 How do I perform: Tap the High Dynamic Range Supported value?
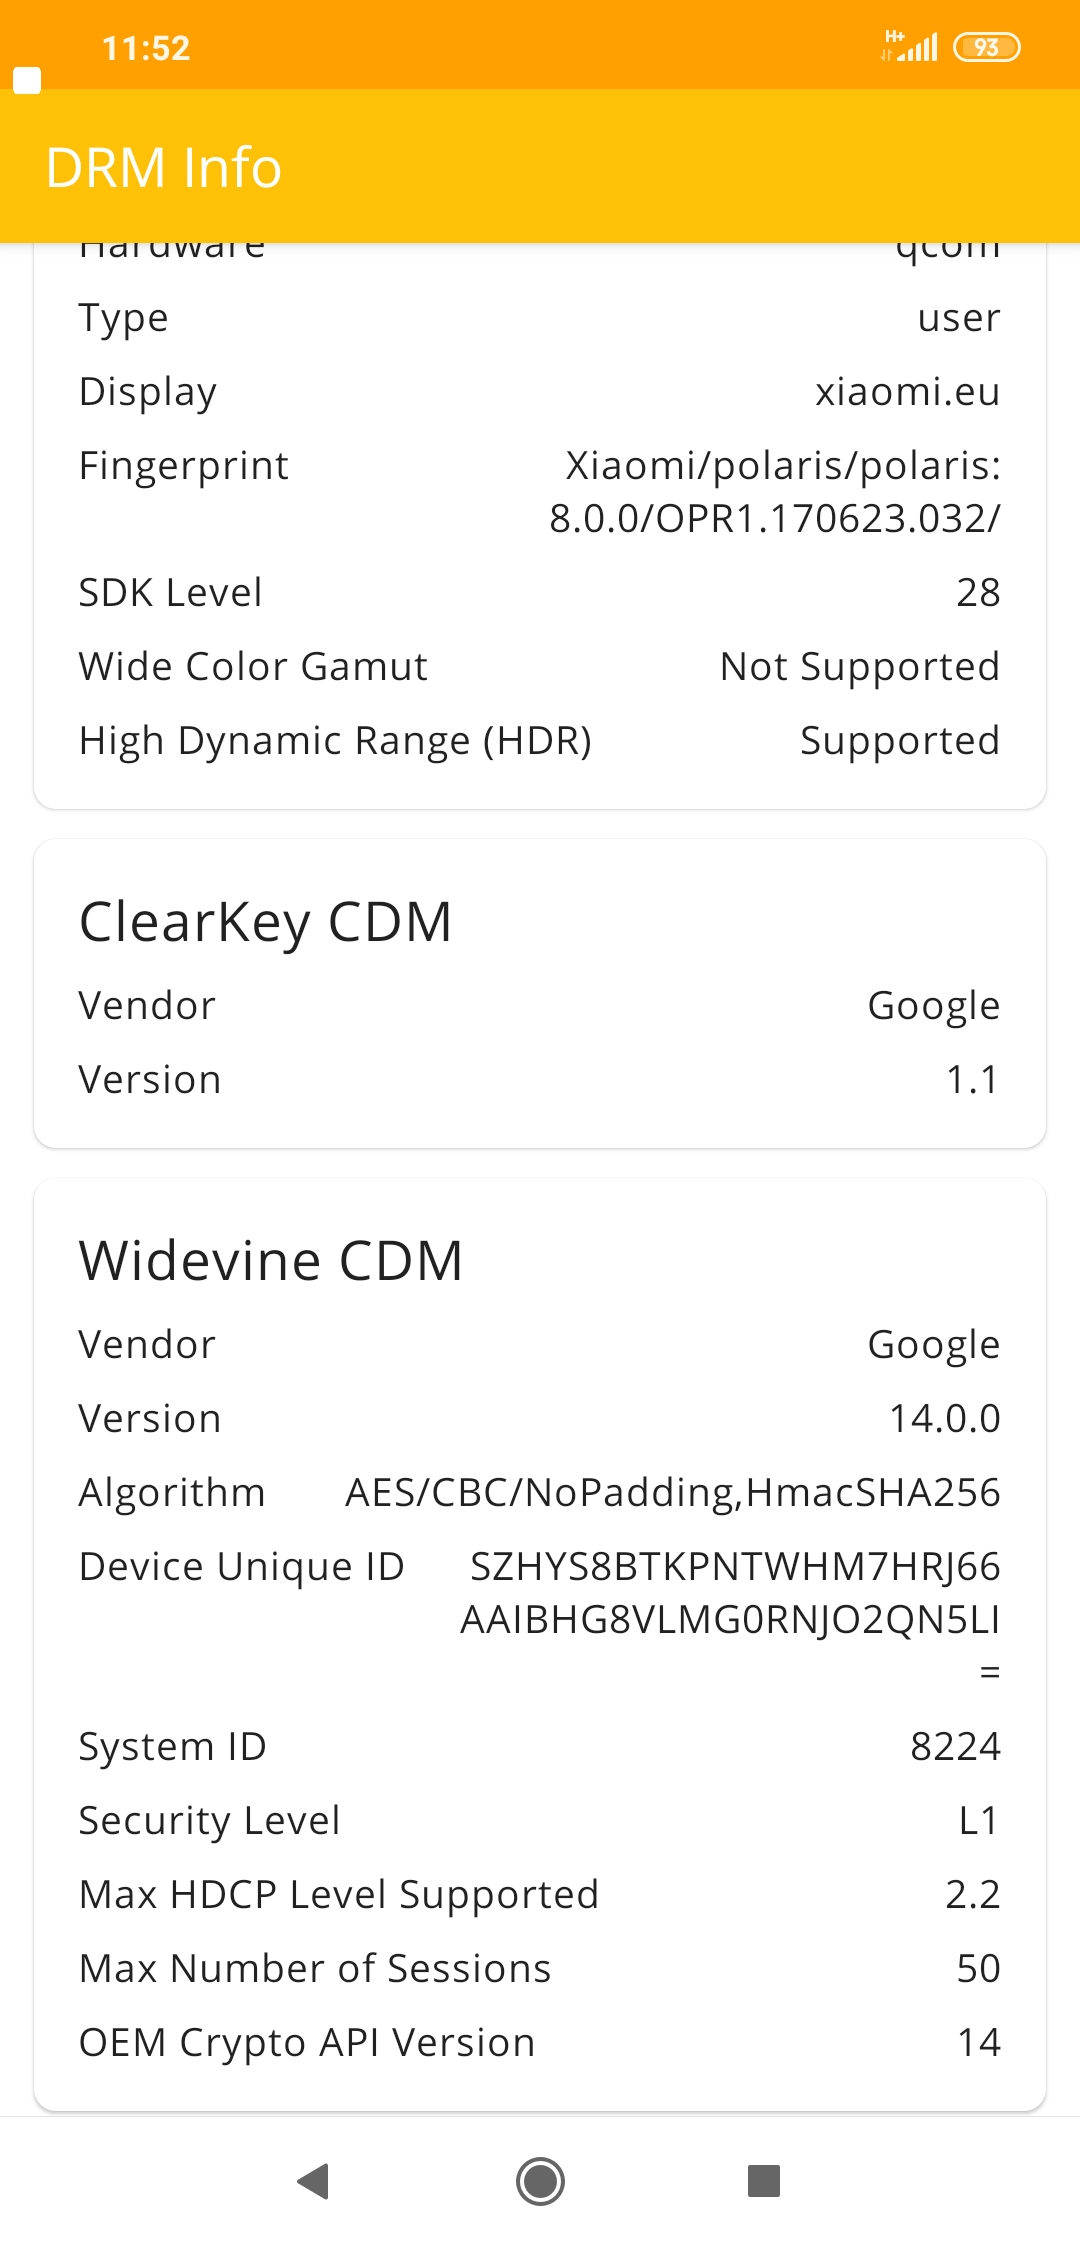899,740
